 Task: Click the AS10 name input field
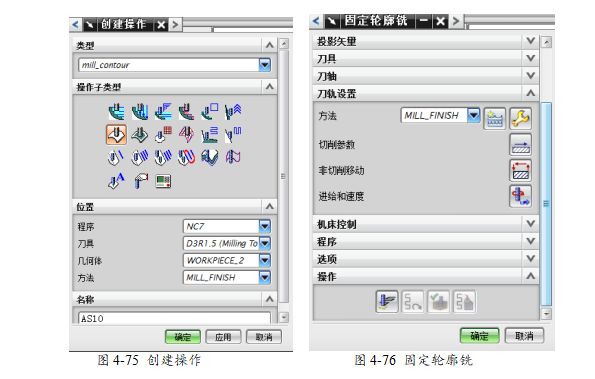174,318
